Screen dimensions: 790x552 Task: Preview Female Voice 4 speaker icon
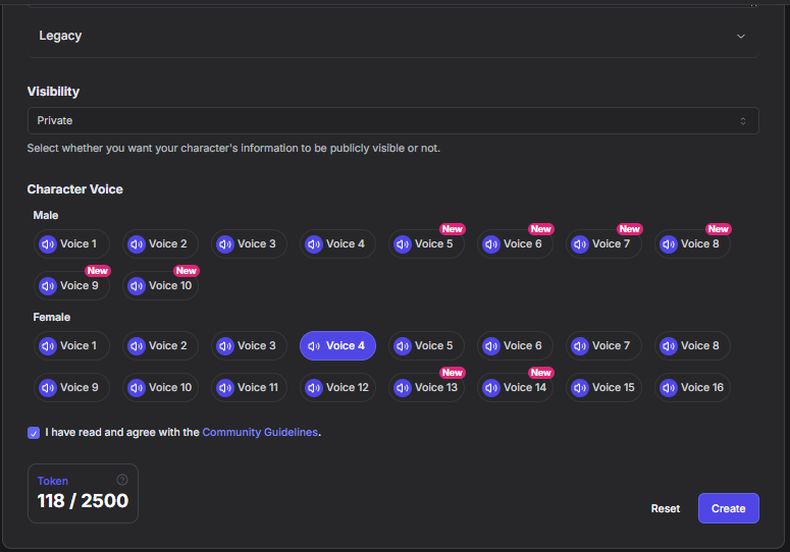[x=314, y=346]
